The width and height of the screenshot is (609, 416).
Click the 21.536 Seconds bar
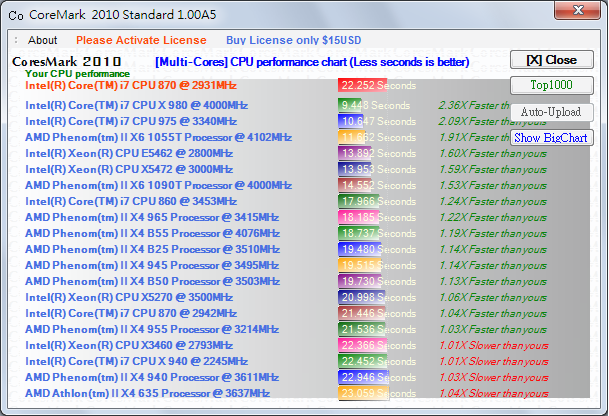coord(362,329)
